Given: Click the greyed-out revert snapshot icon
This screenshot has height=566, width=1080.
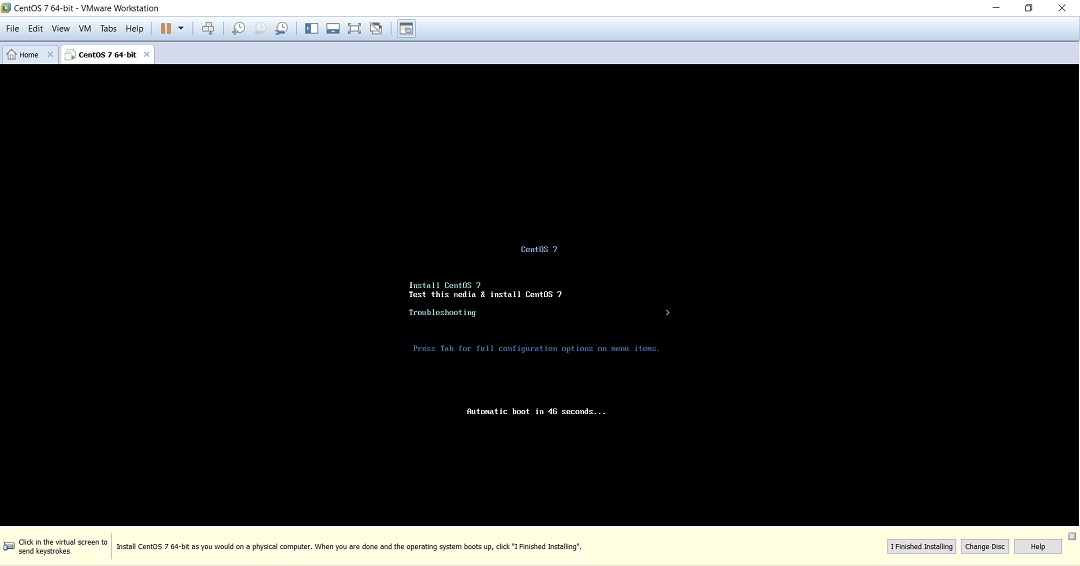Looking at the screenshot, I should 260,28.
